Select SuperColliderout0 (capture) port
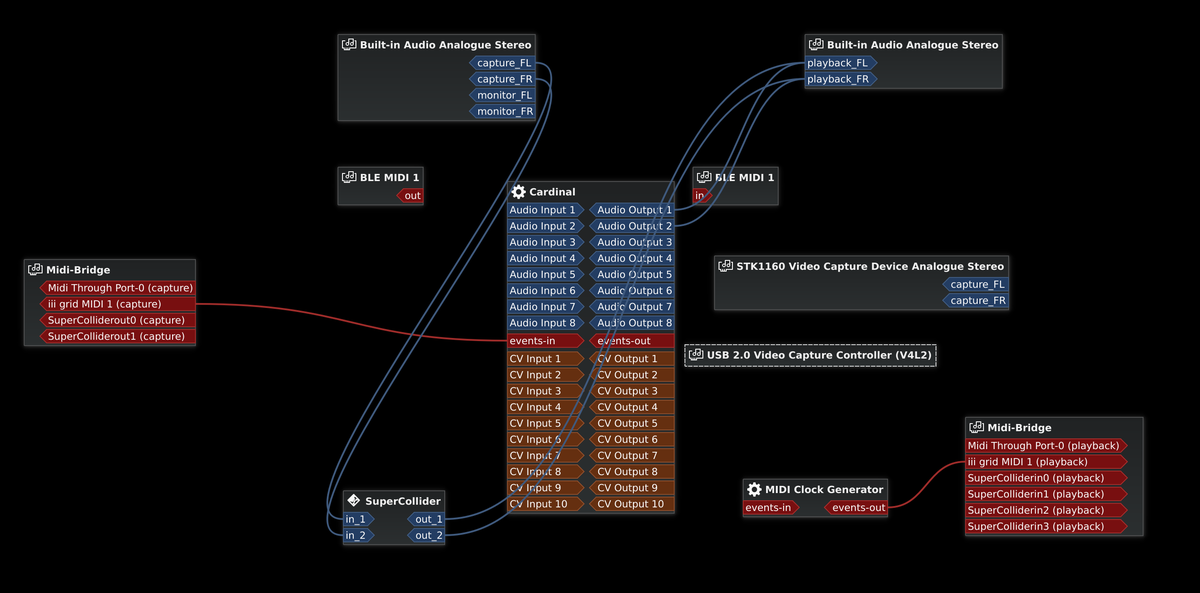The height and width of the screenshot is (593, 1200). (x=117, y=320)
